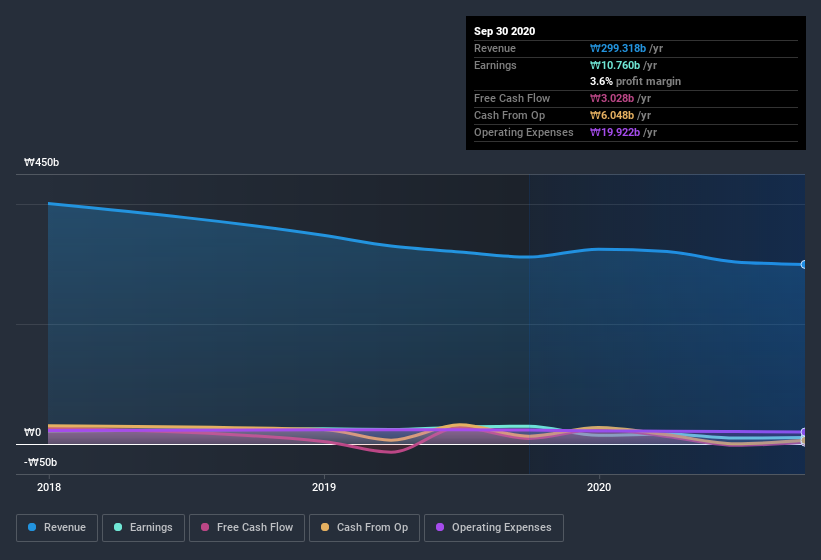The width and height of the screenshot is (821, 560).
Task: Click the ₩19.922b operating expenses value
Action: click(615, 132)
